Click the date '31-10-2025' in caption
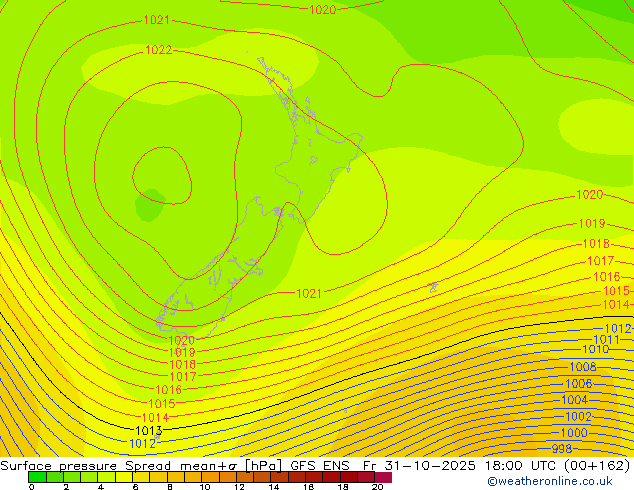The height and width of the screenshot is (490, 634). tap(430, 466)
